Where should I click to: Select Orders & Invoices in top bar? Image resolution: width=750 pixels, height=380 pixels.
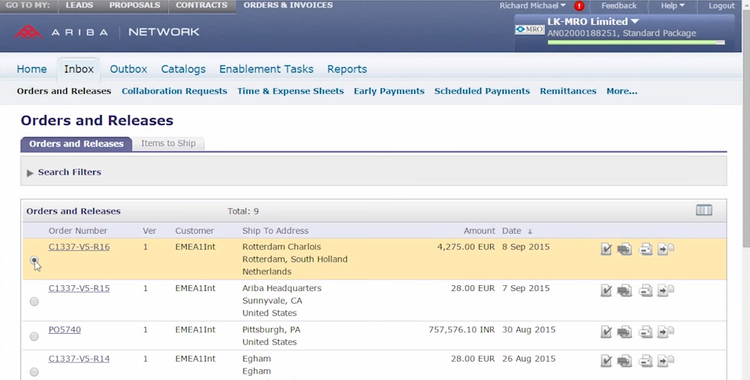(288, 6)
